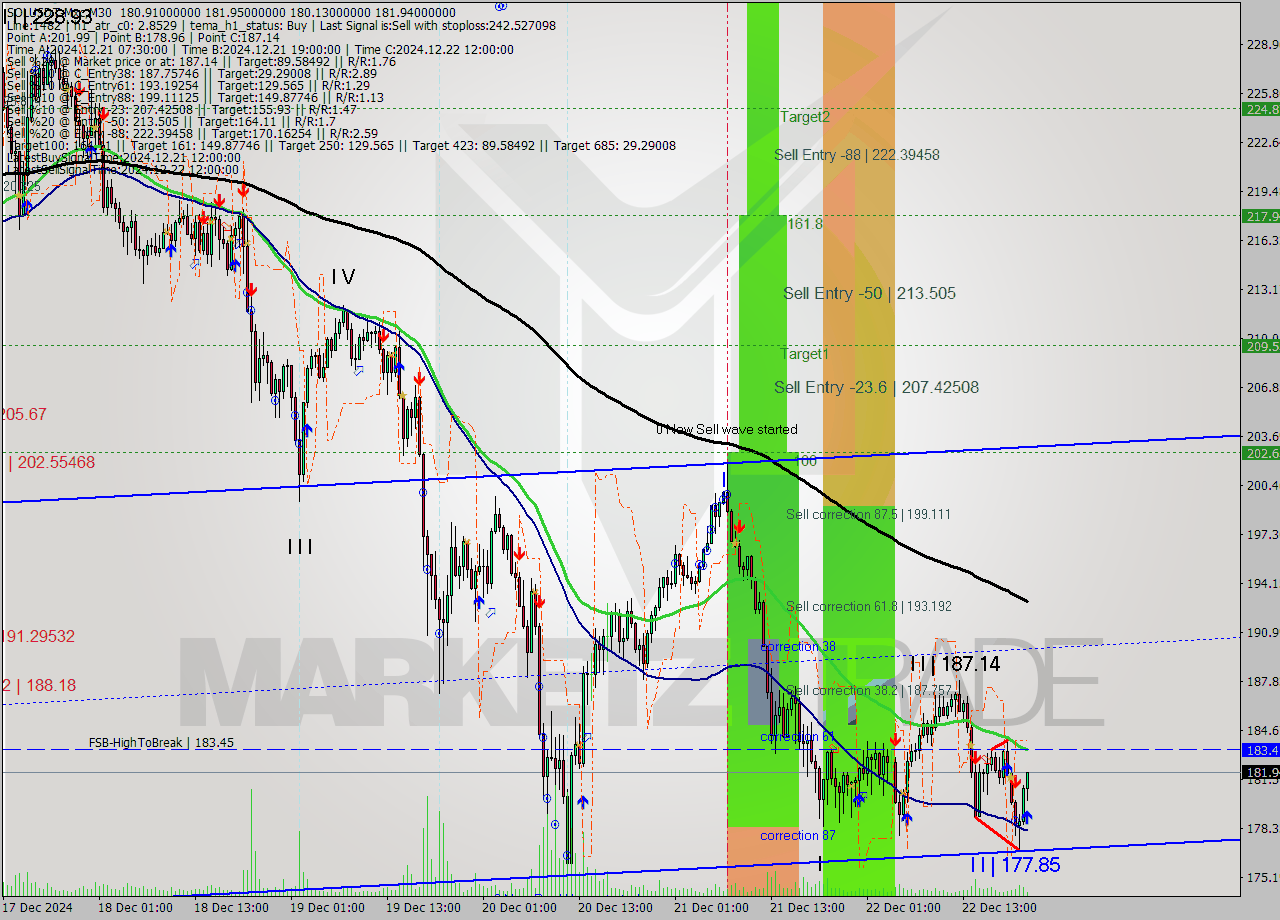Click the '161.8' Fibonacci level label
This screenshot has width=1280, height=920.
coord(805,224)
